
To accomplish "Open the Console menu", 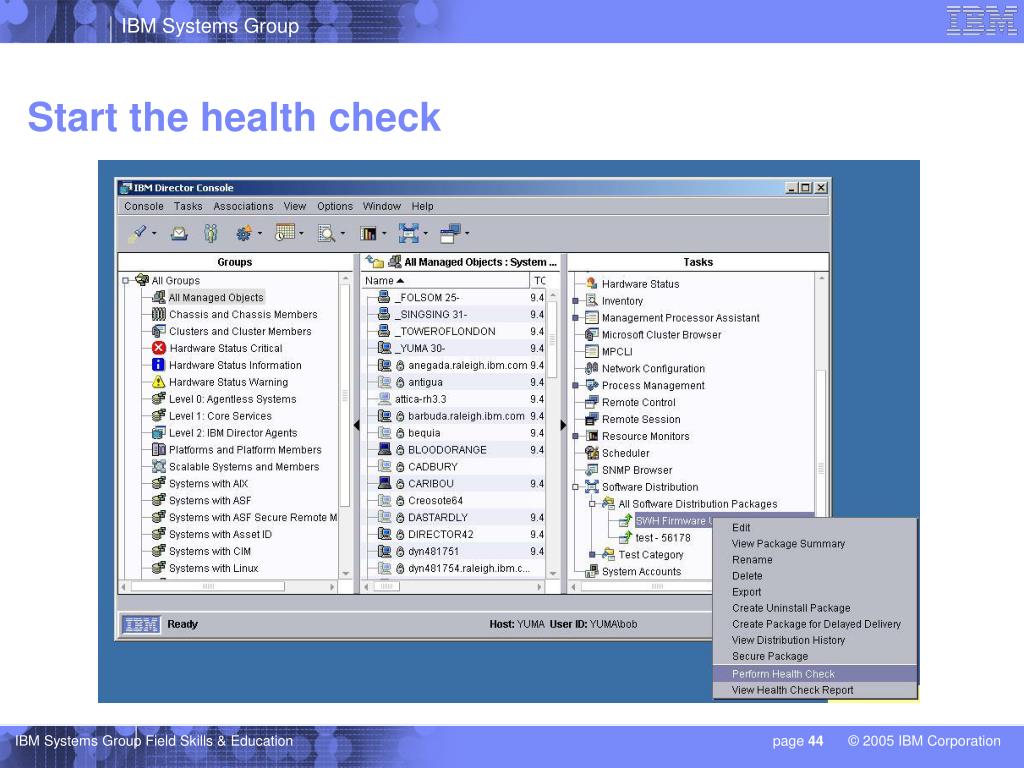I will 144,206.
